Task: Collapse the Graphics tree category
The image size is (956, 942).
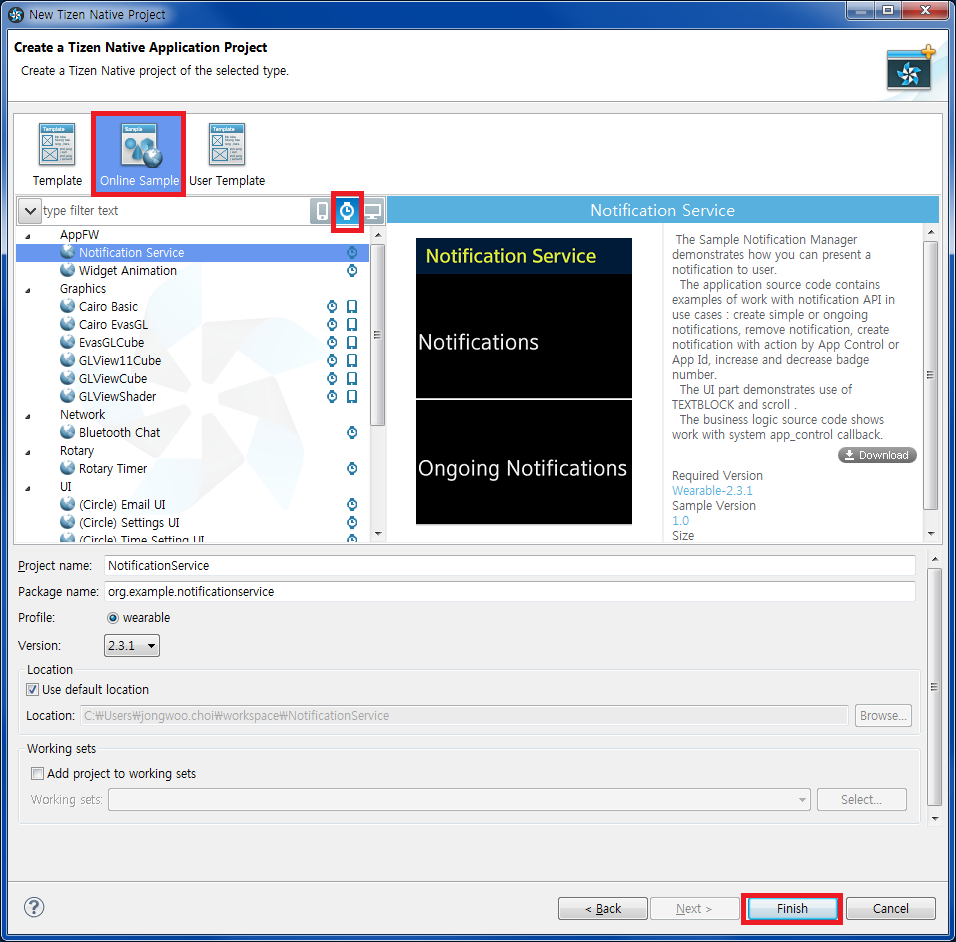Action: pyautogui.click(x=28, y=289)
